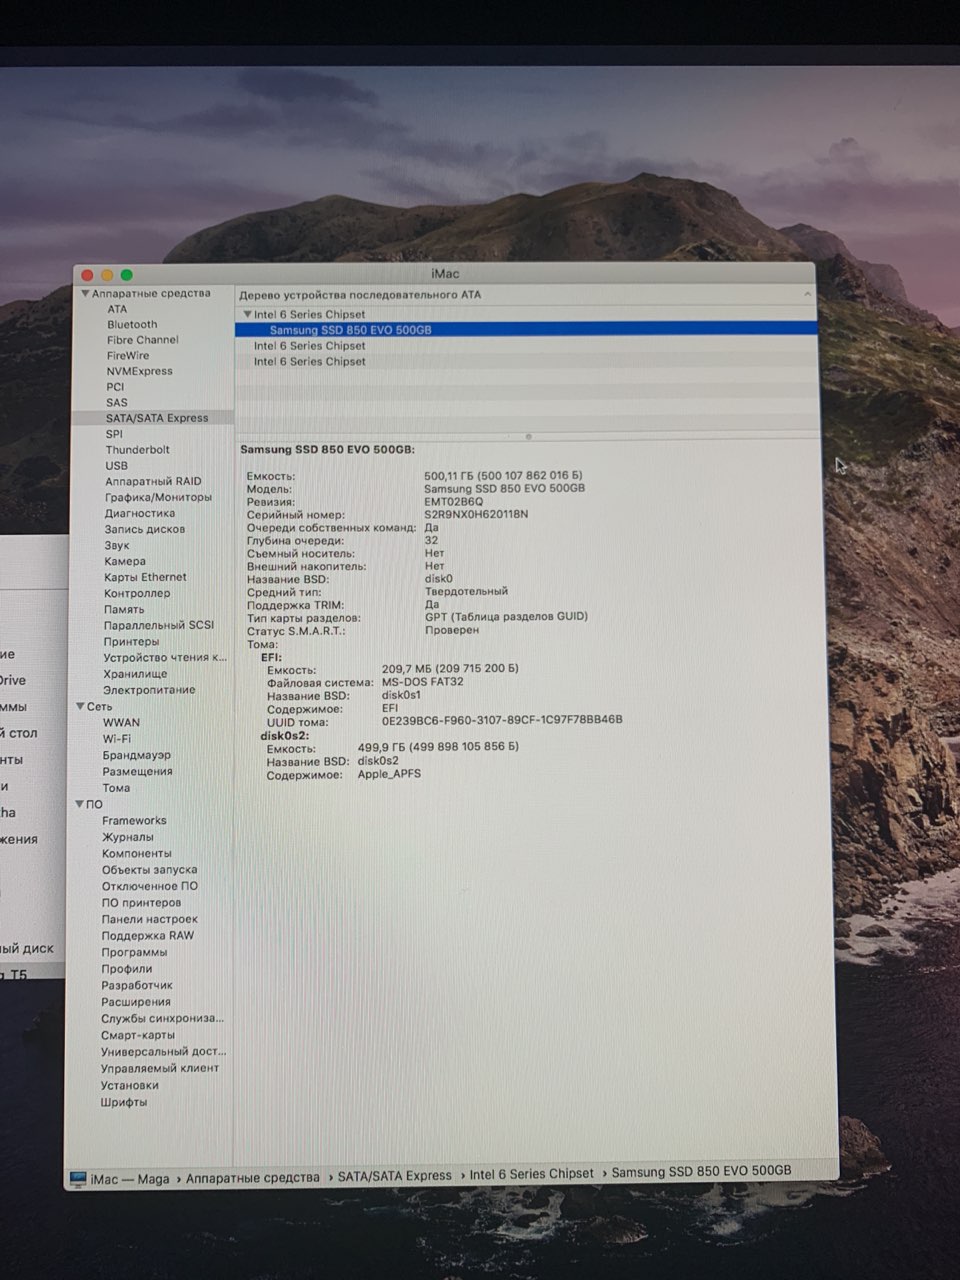Open Диагностика hardware entry
This screenshot has width=960, height=1280.
pos(140,513)
